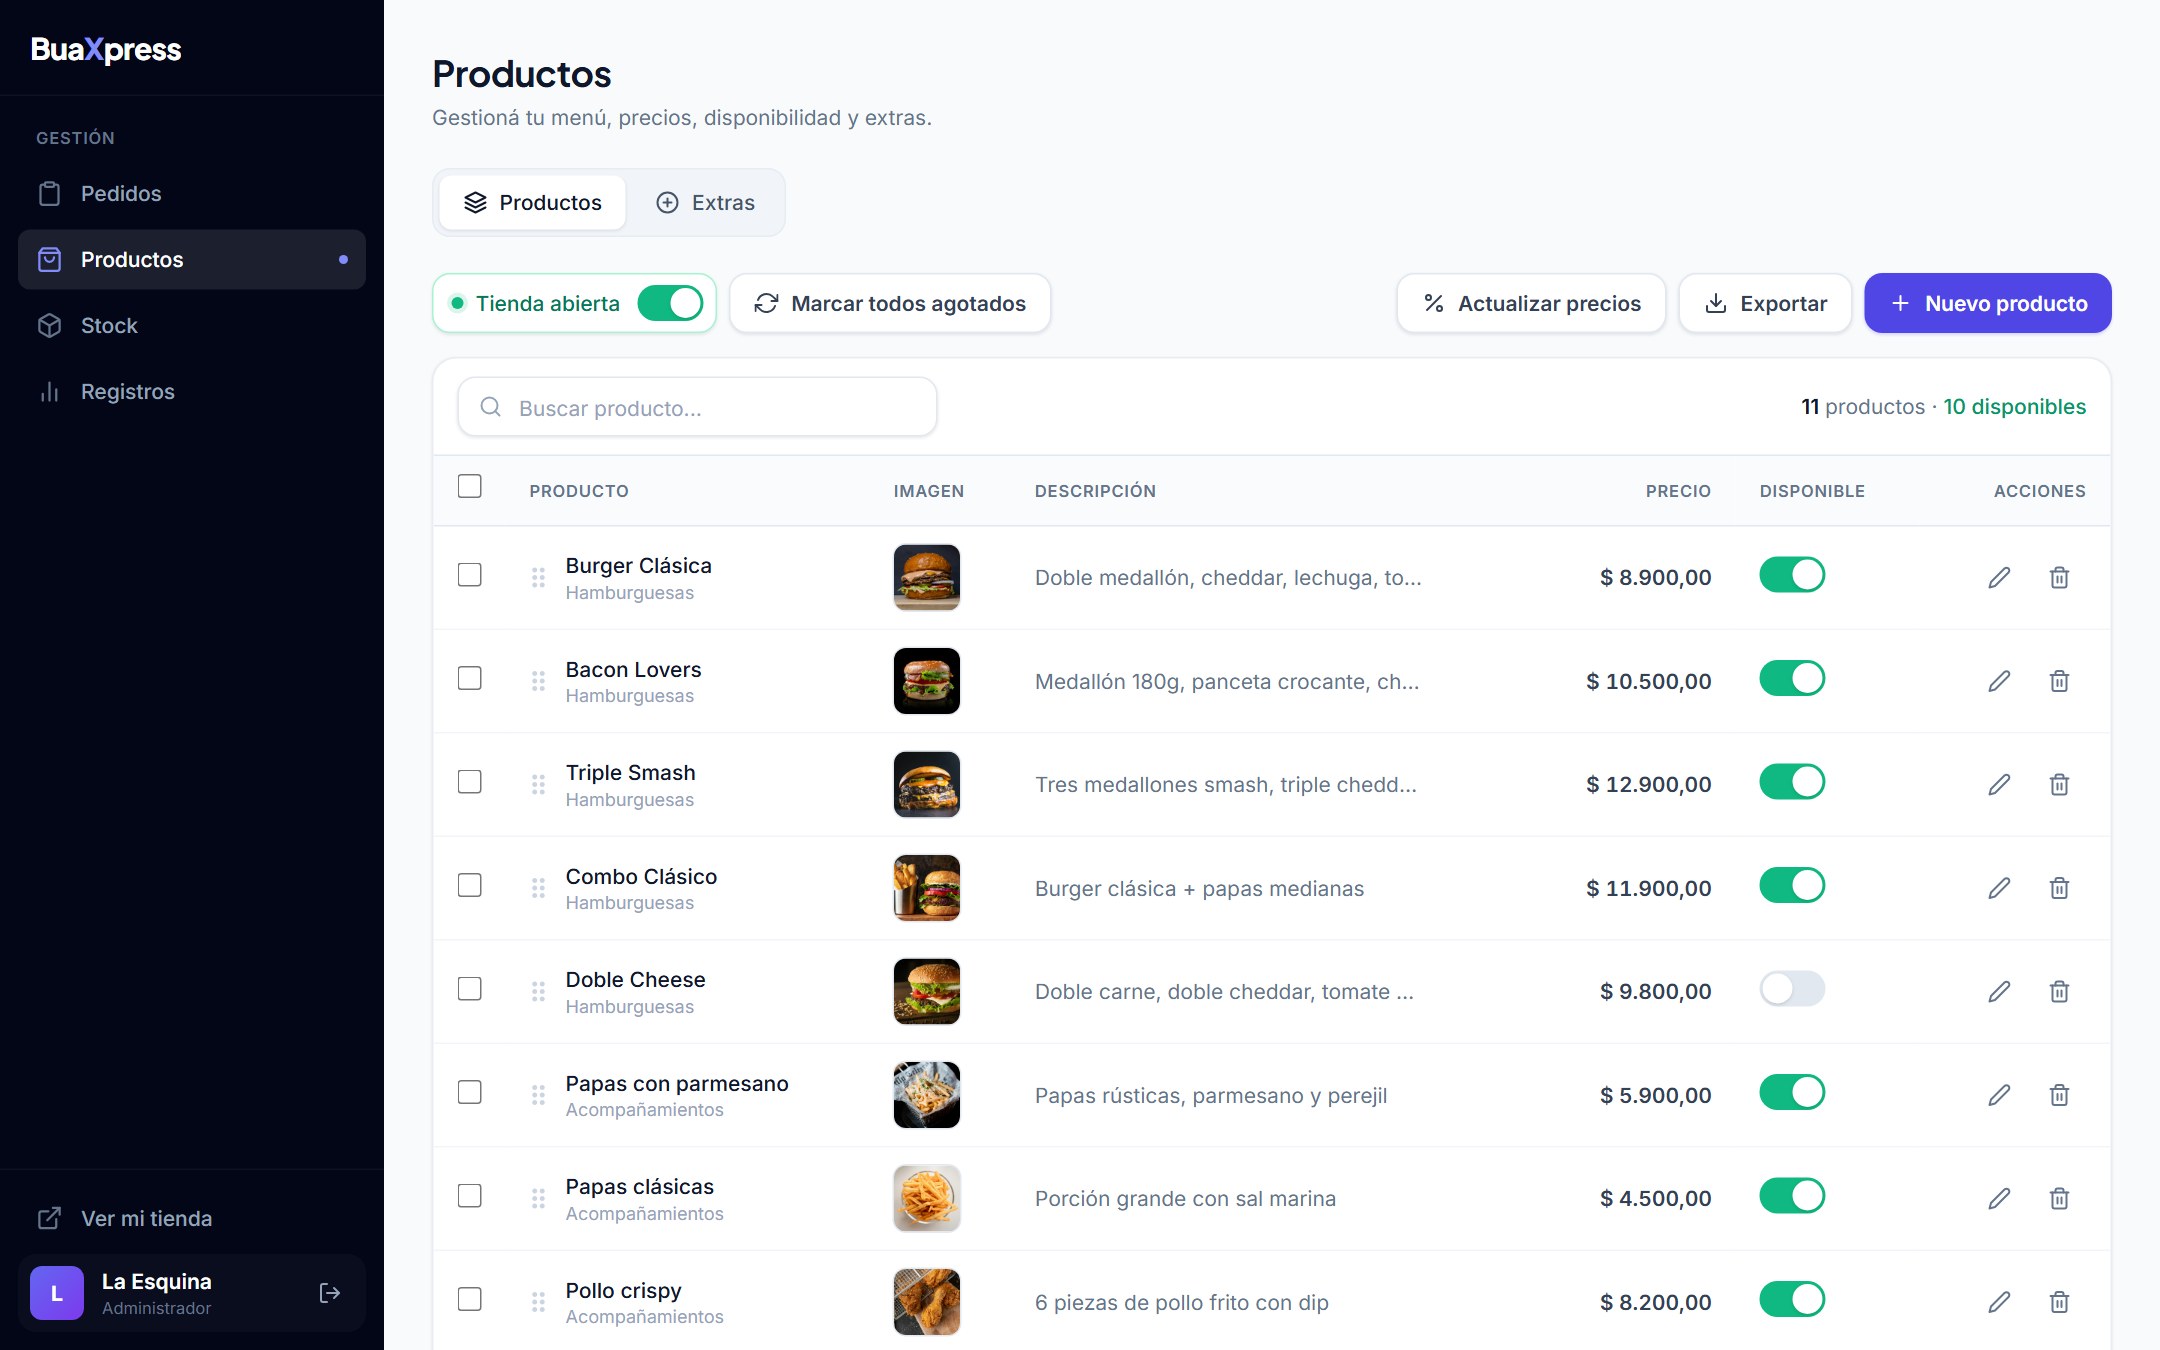
Task: Turn off the Papas clásicas availability switch
Action: tap(1792, 1196)
